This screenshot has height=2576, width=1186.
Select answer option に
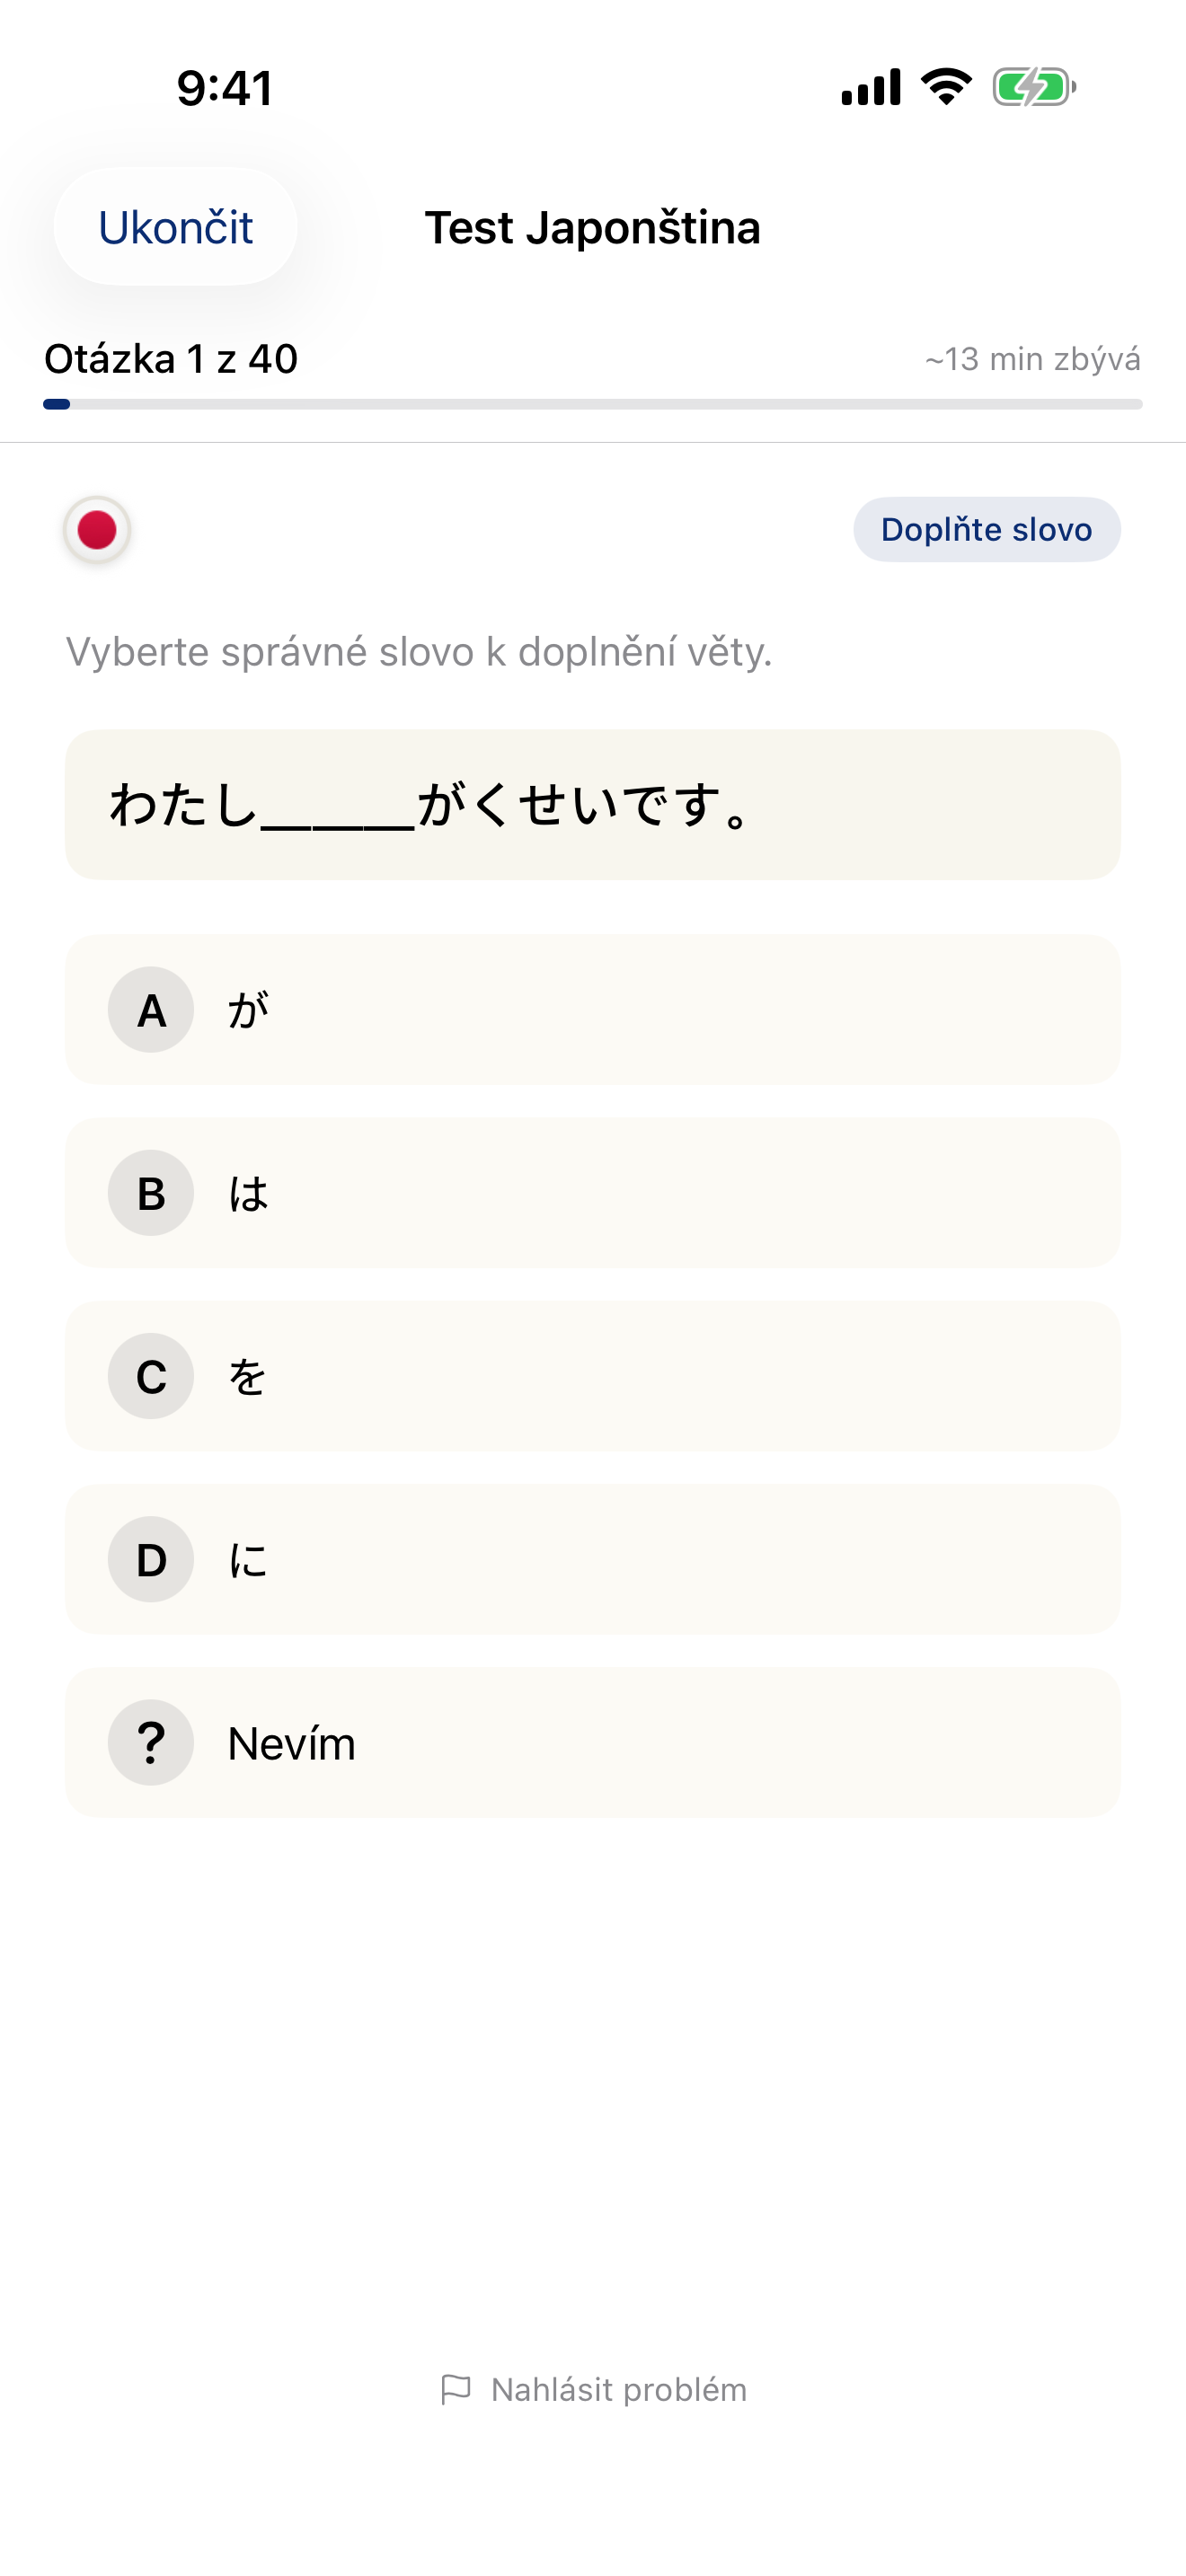coord(593,1559)
